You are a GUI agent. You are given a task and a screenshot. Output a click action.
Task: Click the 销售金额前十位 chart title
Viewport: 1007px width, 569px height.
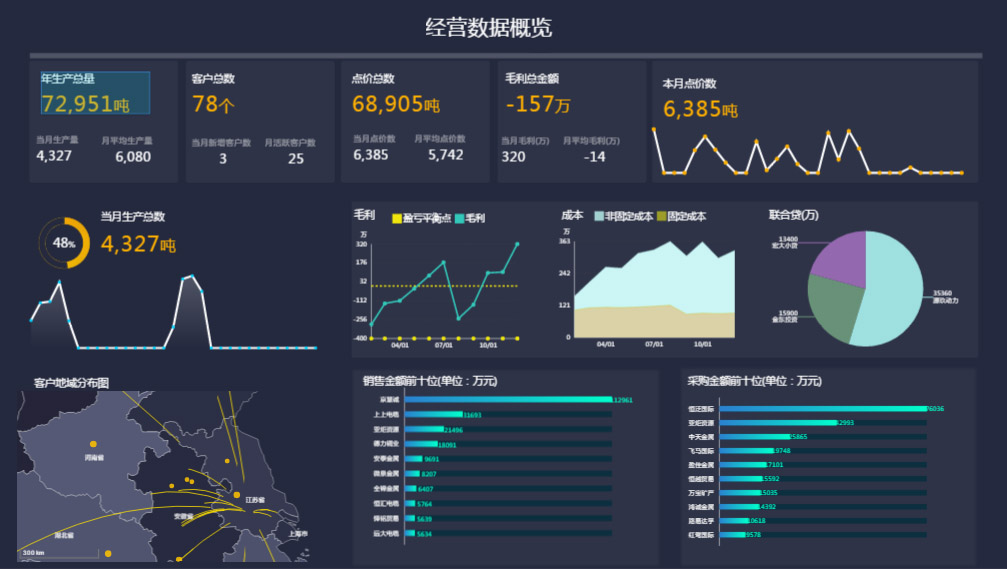[x=430, y=381]
